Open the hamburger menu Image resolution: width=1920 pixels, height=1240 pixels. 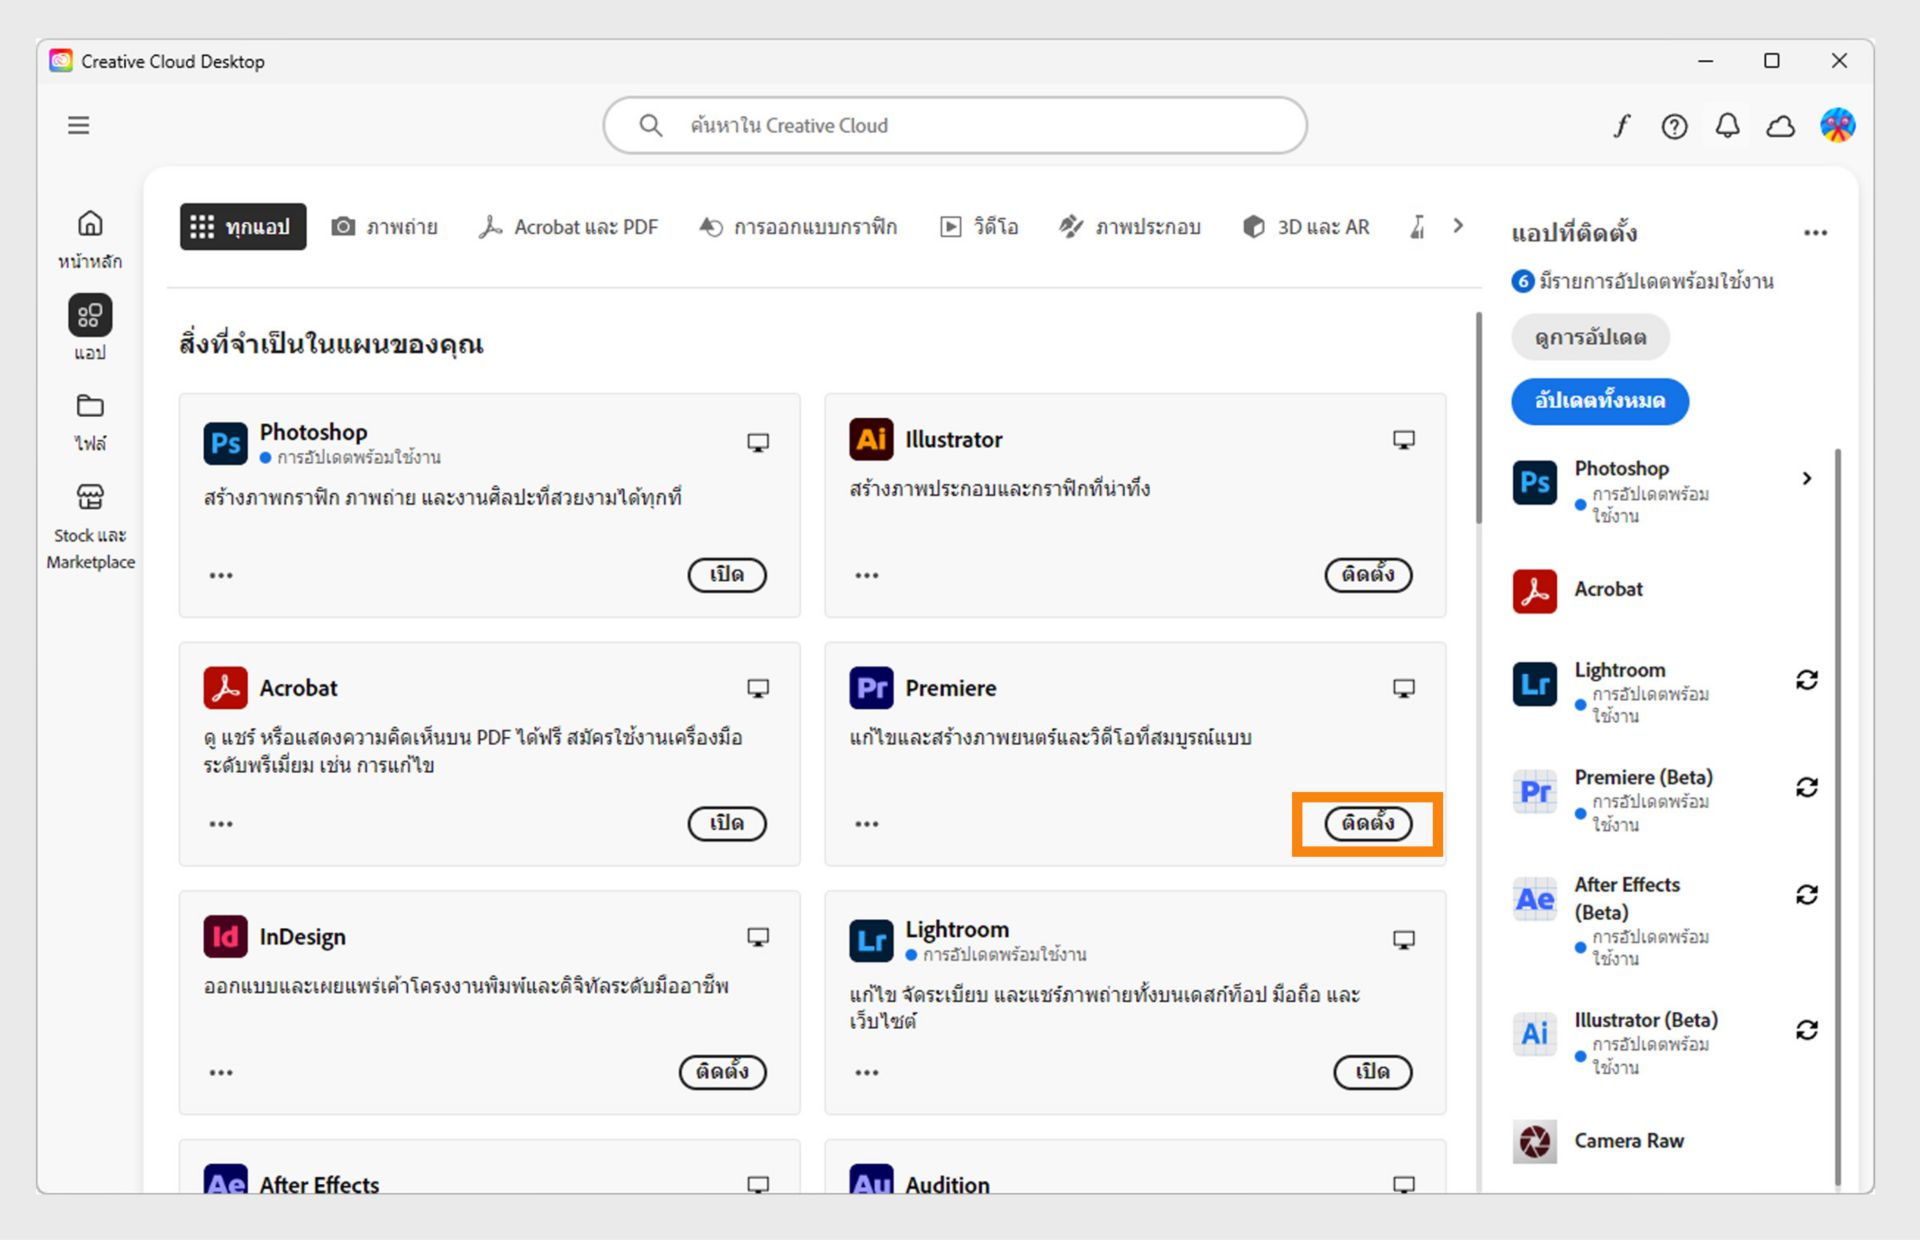tap(78, 125)
